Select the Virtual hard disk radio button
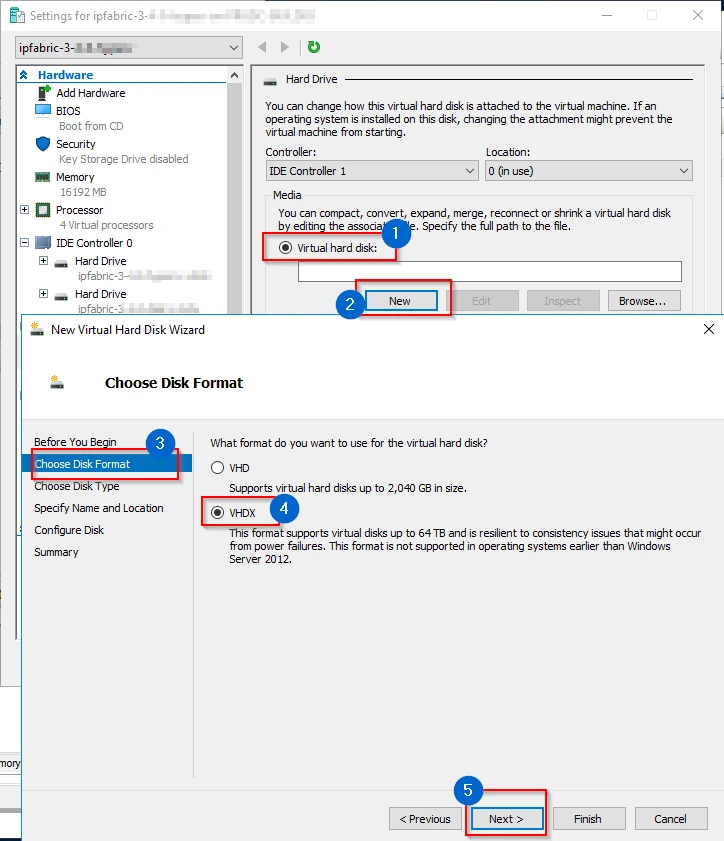Viewport: 724px width, 841px height. point(286,247)
